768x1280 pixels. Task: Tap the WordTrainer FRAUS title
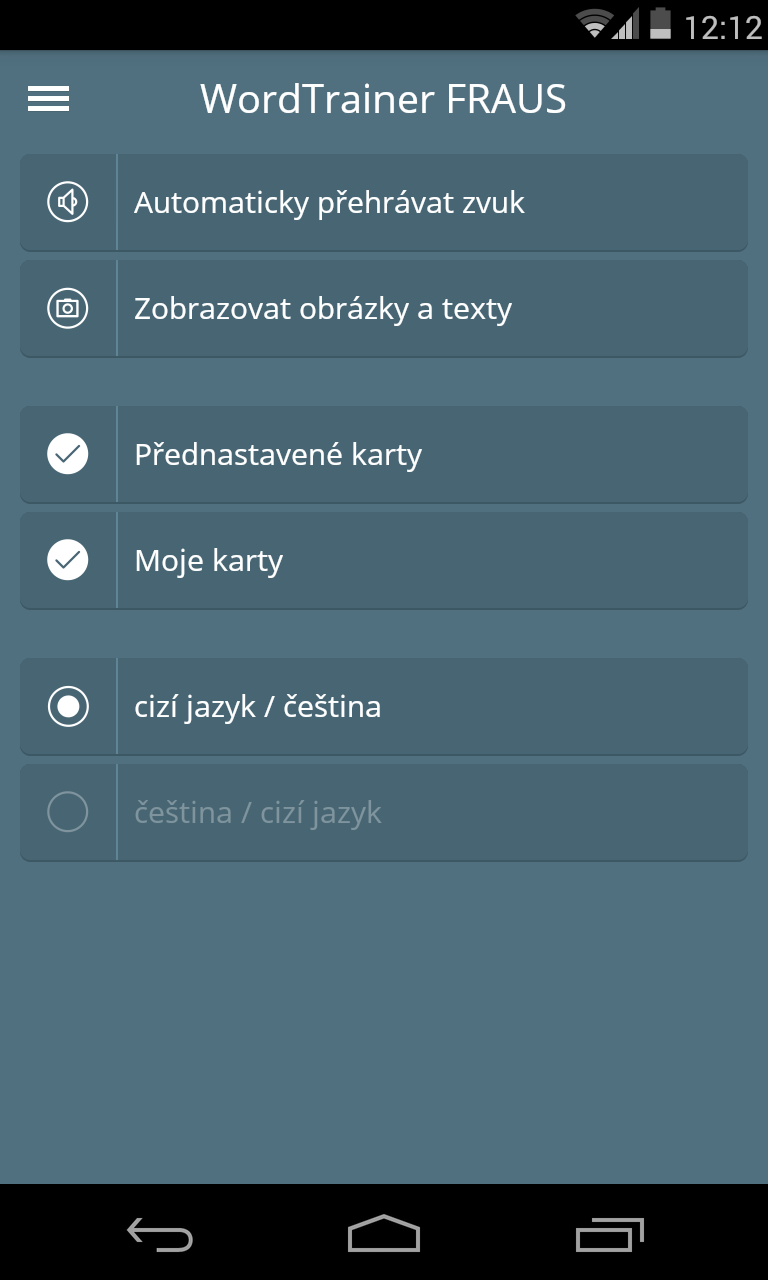coord(383,99)
